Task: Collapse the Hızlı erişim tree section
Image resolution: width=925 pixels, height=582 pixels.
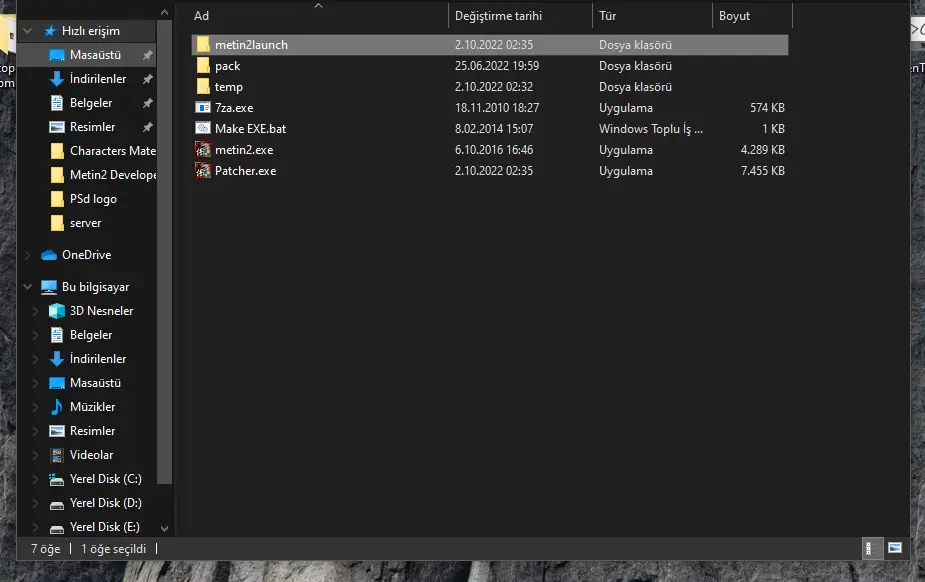Action: [x=28, y=31]
